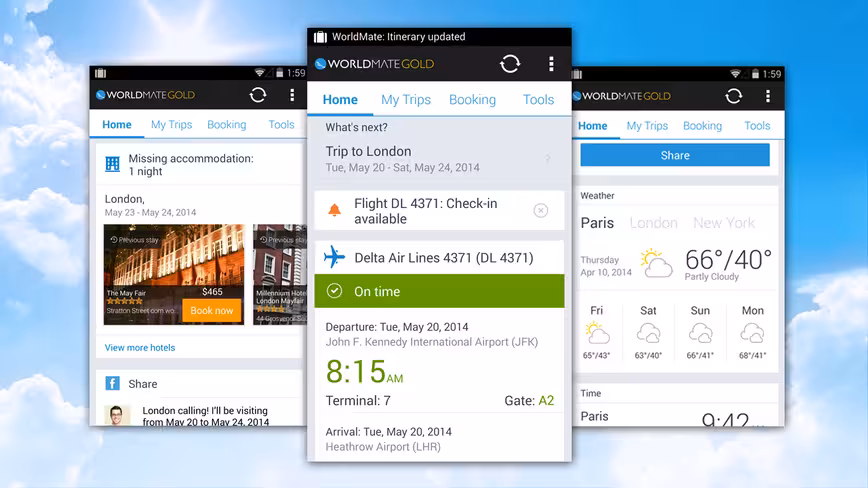Open Booking tab on center phone
868x488 pixels.
point(472,100)
